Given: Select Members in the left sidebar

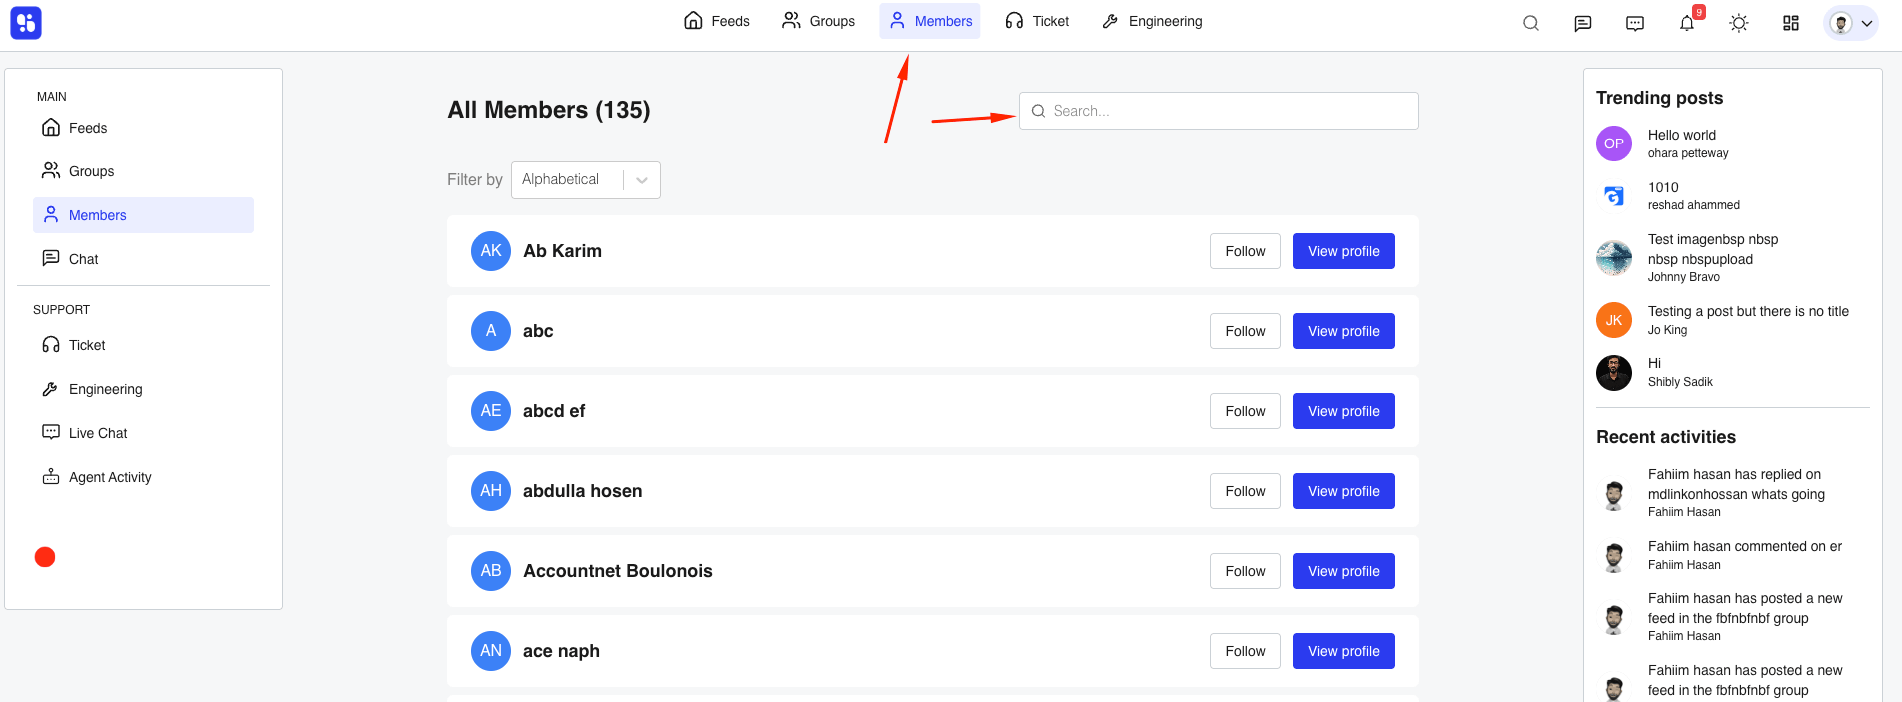Looking at the screenshot, I should click(x=143, y=215).
